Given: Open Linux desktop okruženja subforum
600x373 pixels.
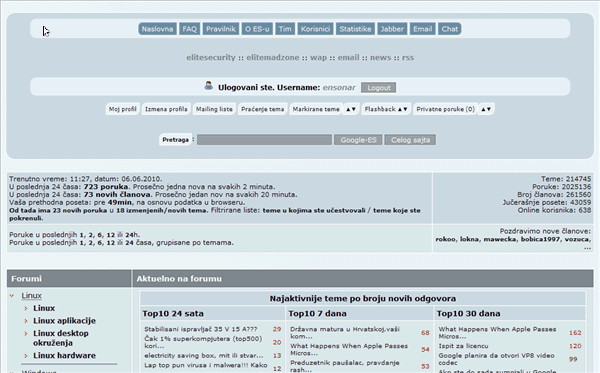Looking at the screenshot, I should 60,338.
